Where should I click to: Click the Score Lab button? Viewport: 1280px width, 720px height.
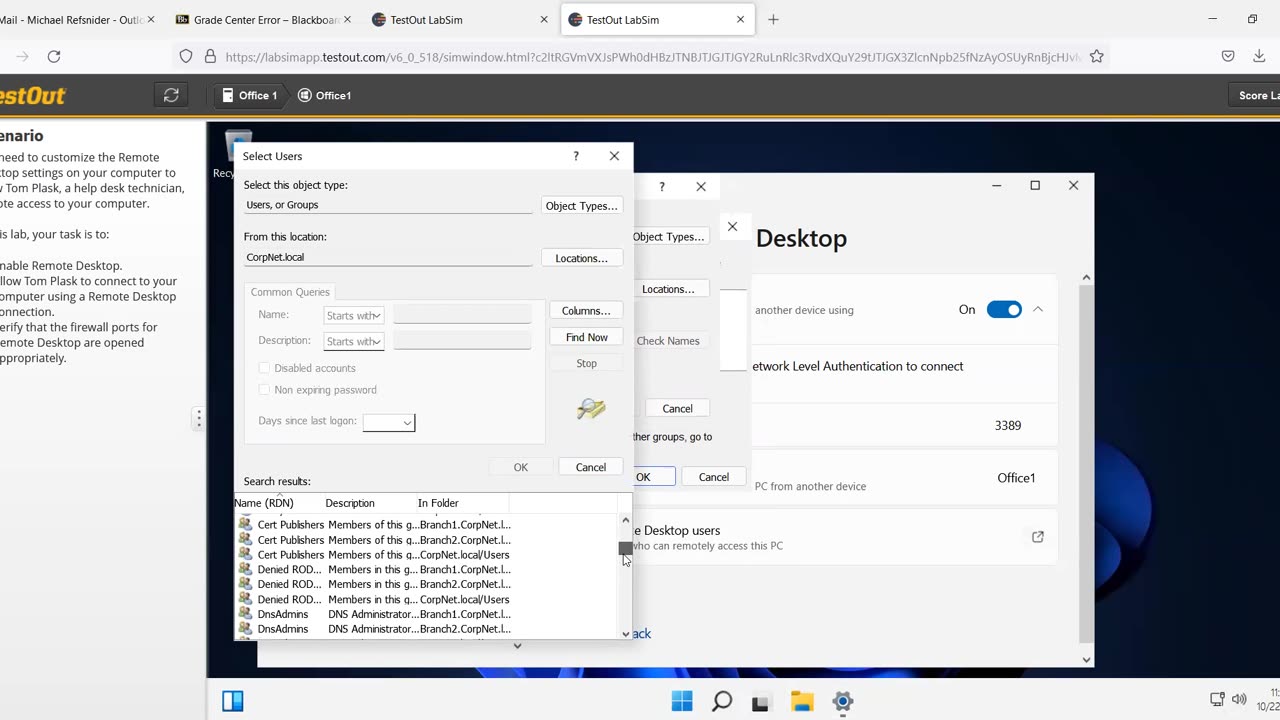coord(1254,95)
